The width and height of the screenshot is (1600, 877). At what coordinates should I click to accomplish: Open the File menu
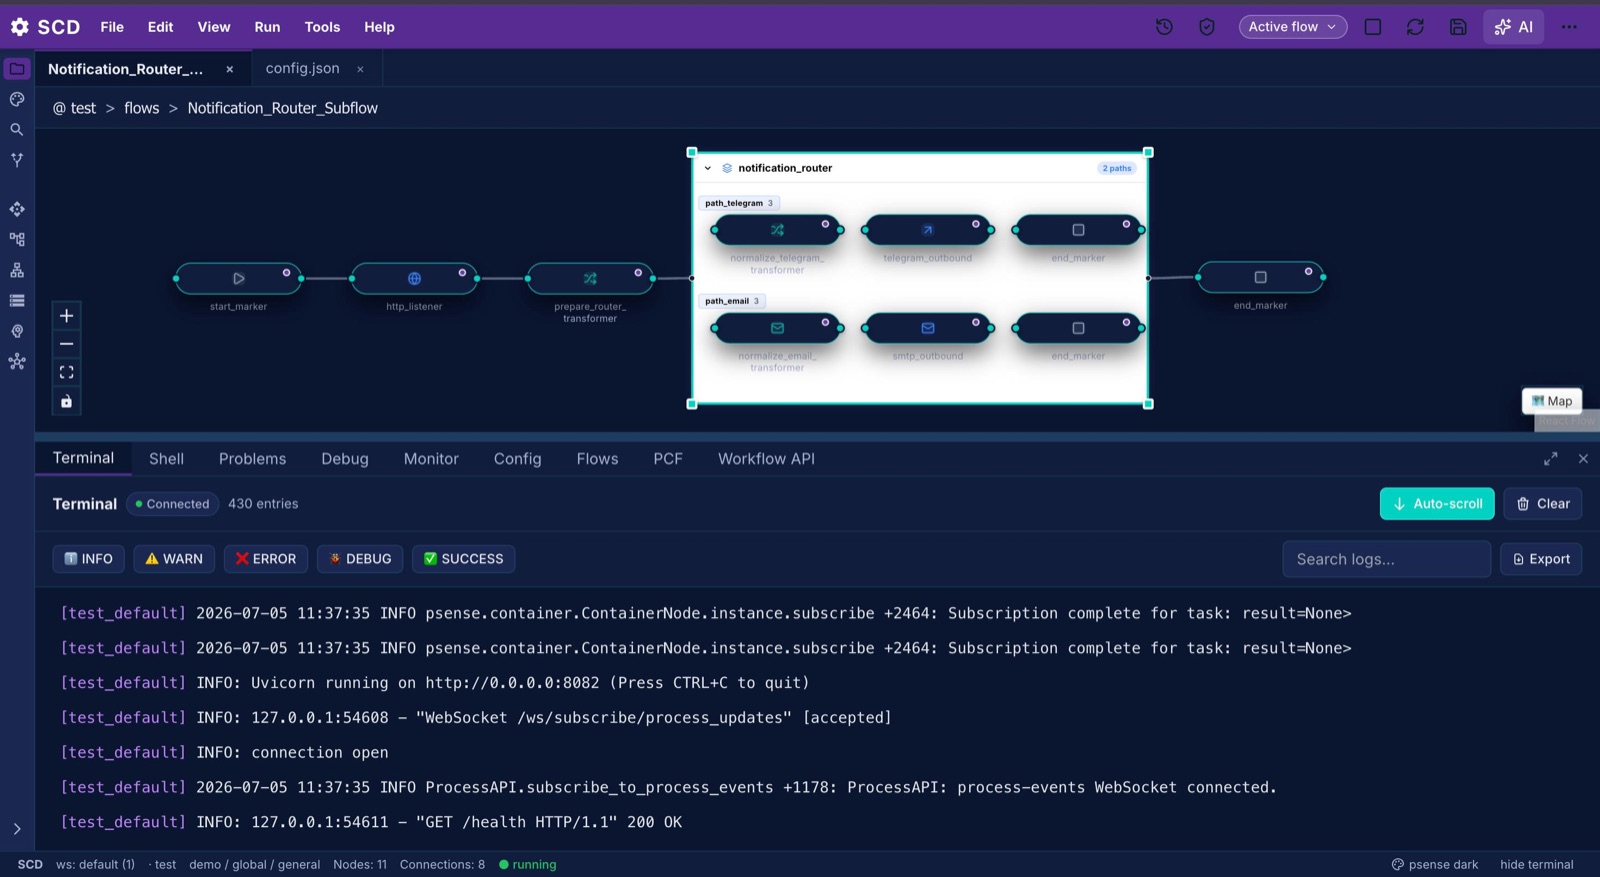pos(112,27)
